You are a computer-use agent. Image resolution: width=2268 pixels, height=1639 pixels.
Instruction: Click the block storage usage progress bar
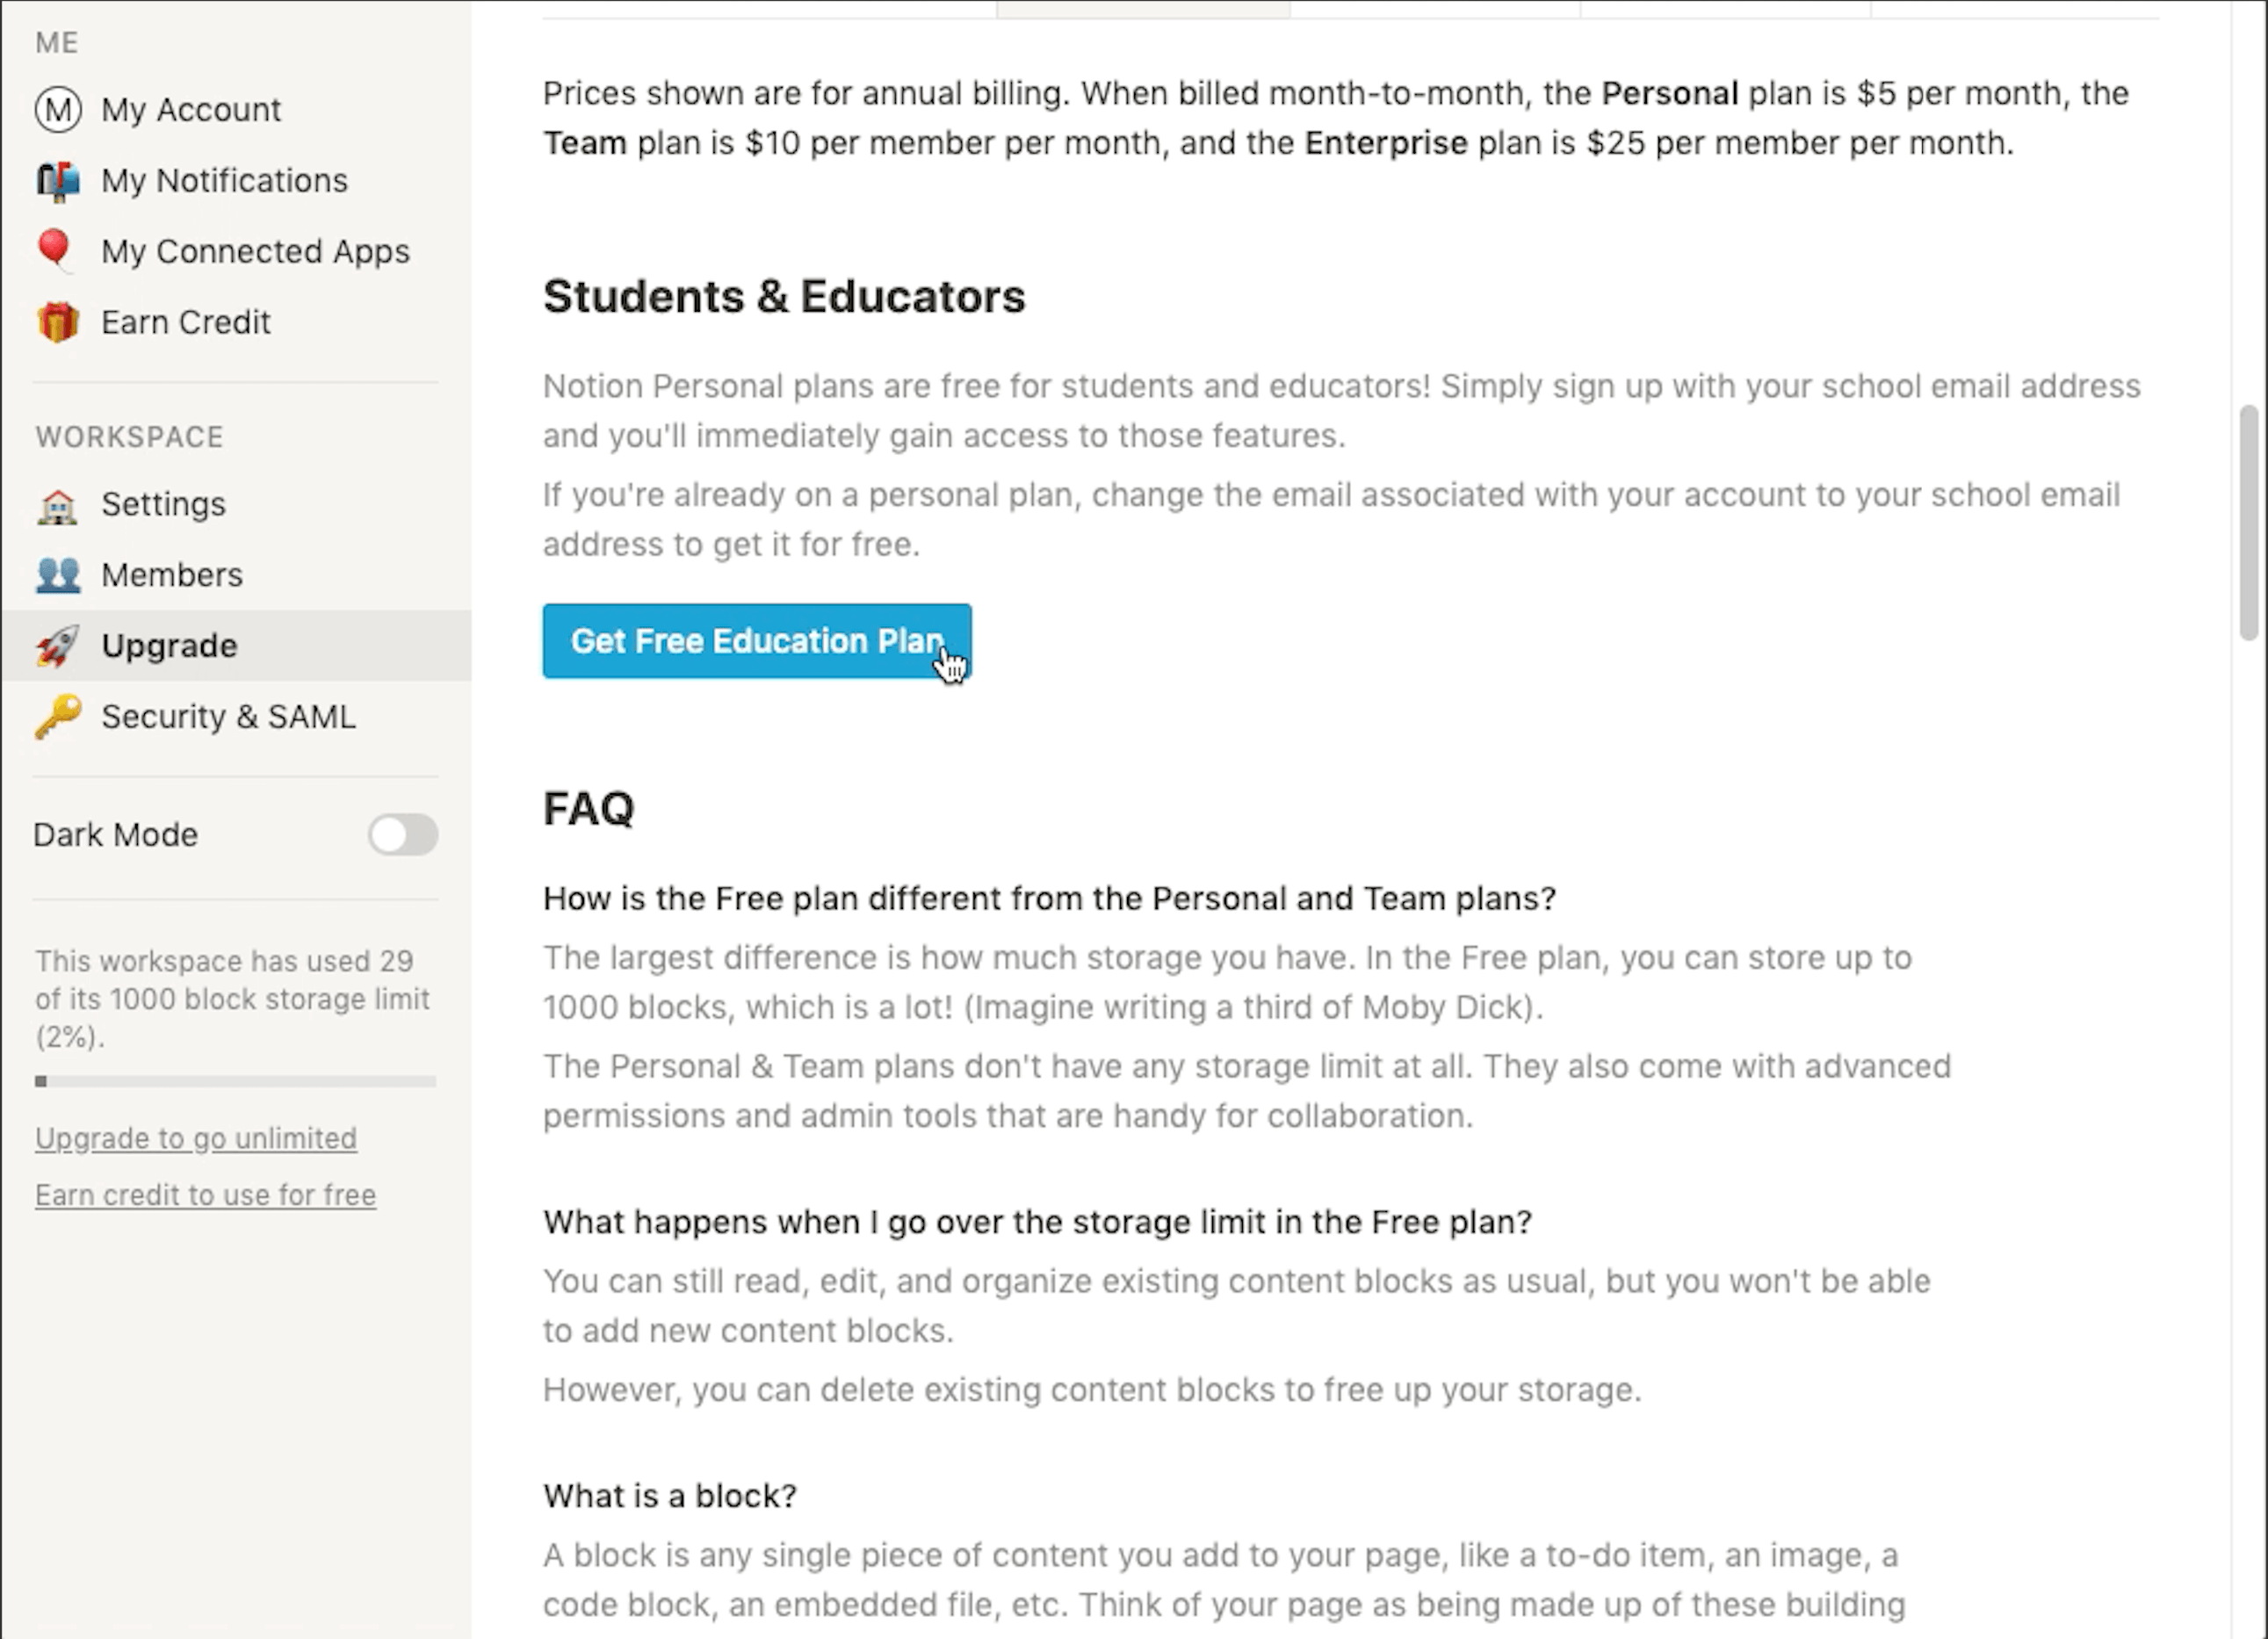click(236, 1081)
